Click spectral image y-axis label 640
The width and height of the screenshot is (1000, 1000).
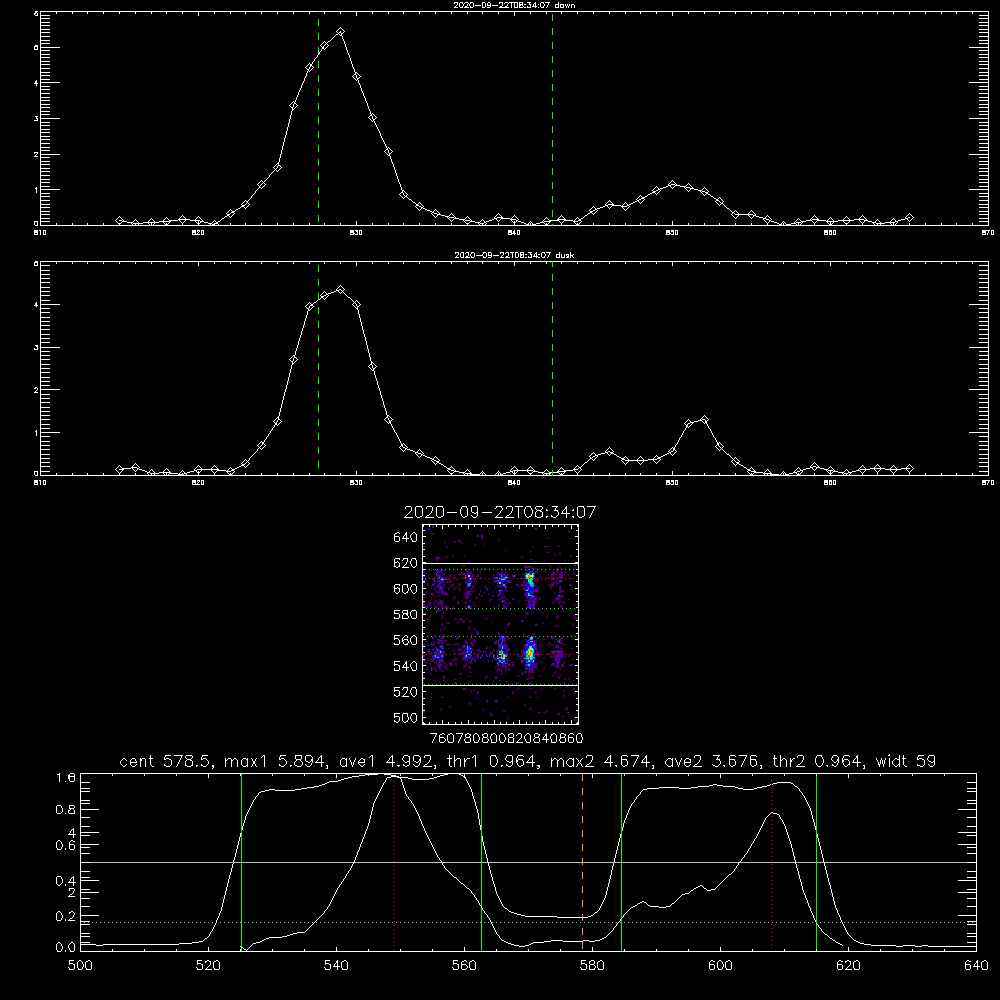(405, 537)
